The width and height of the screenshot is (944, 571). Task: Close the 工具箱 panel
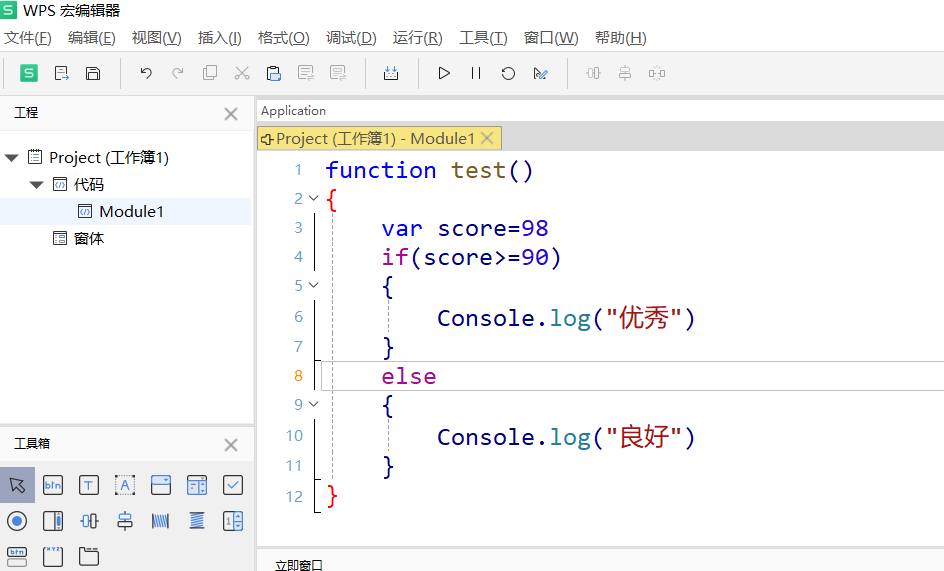(x=231, y=445)
